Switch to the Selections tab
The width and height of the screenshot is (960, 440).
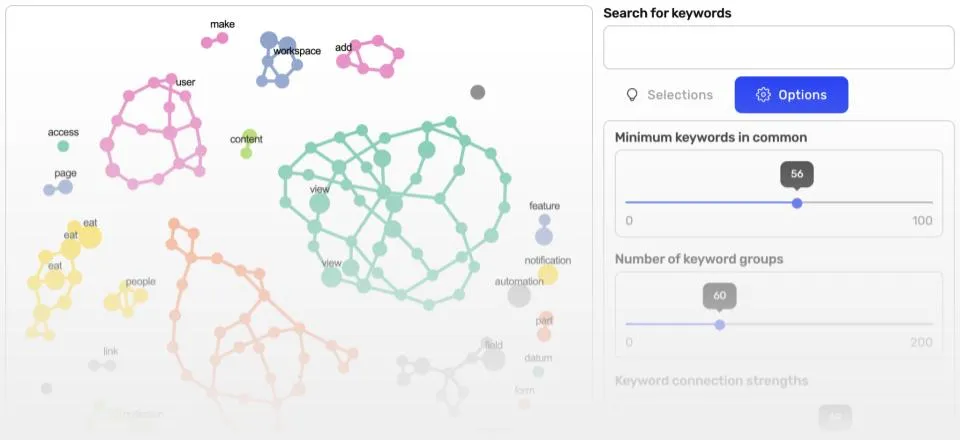coord(669,95)
